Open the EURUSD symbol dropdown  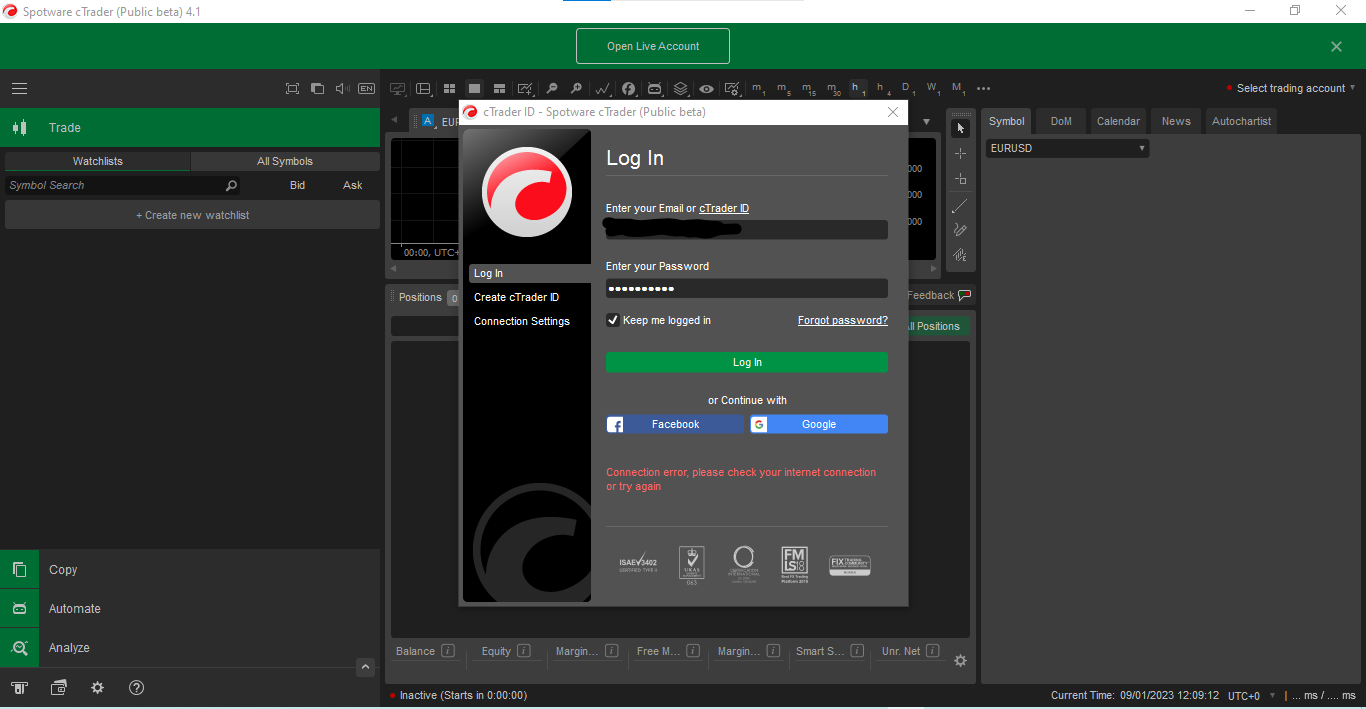pyautogui.click(x=1067, y=148)
